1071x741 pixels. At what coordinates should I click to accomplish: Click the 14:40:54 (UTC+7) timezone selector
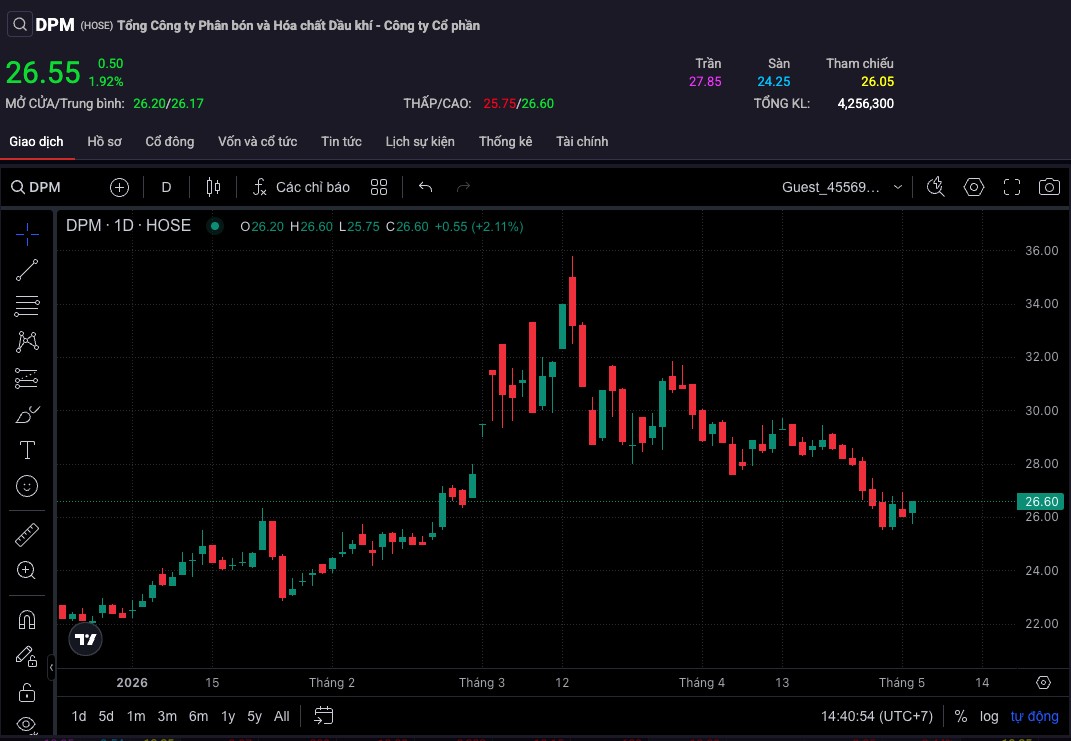[x=876, y=716]
